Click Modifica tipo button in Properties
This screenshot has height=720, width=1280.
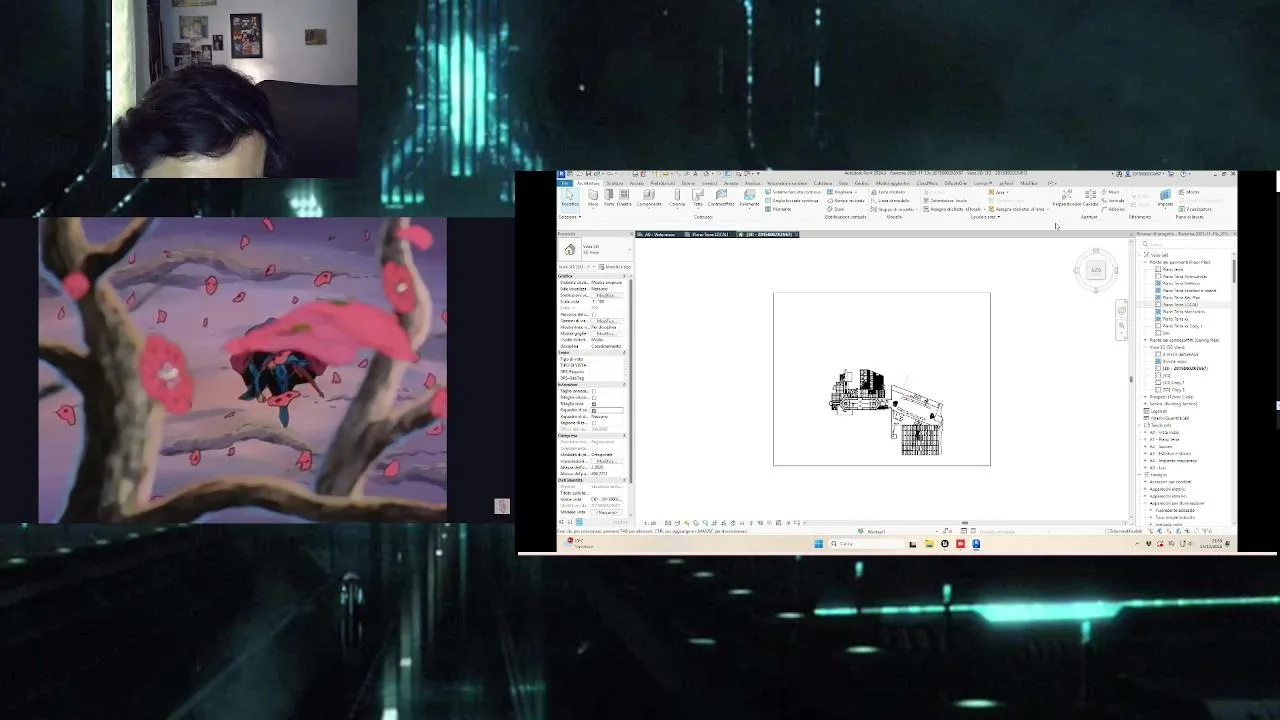(614, 267)
